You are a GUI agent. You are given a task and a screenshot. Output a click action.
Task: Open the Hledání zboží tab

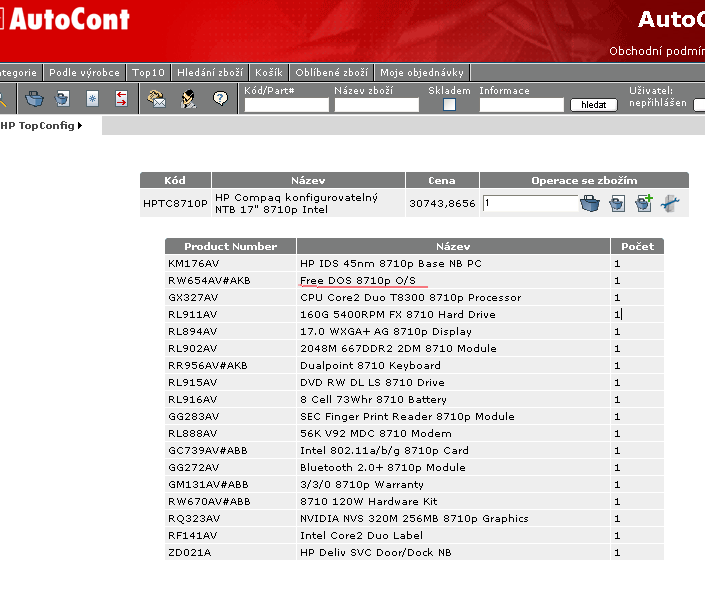point(210,72)
